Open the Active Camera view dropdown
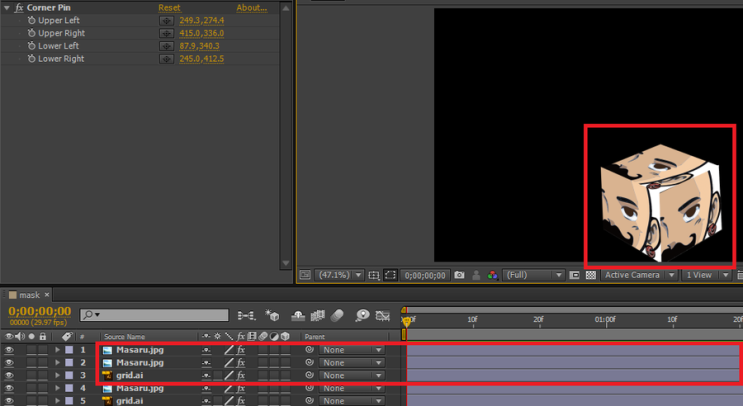This screenshot has width=743, height=406. (x=638, y=275)
